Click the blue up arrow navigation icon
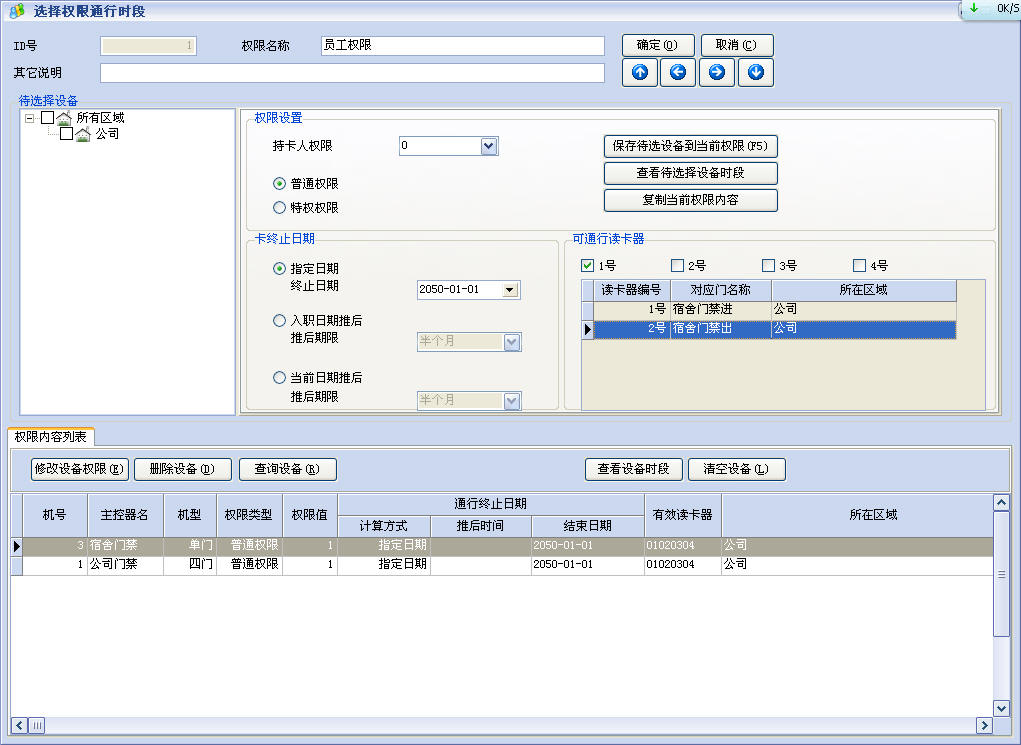Screen dimensions: 1021x745 (639, 72)
